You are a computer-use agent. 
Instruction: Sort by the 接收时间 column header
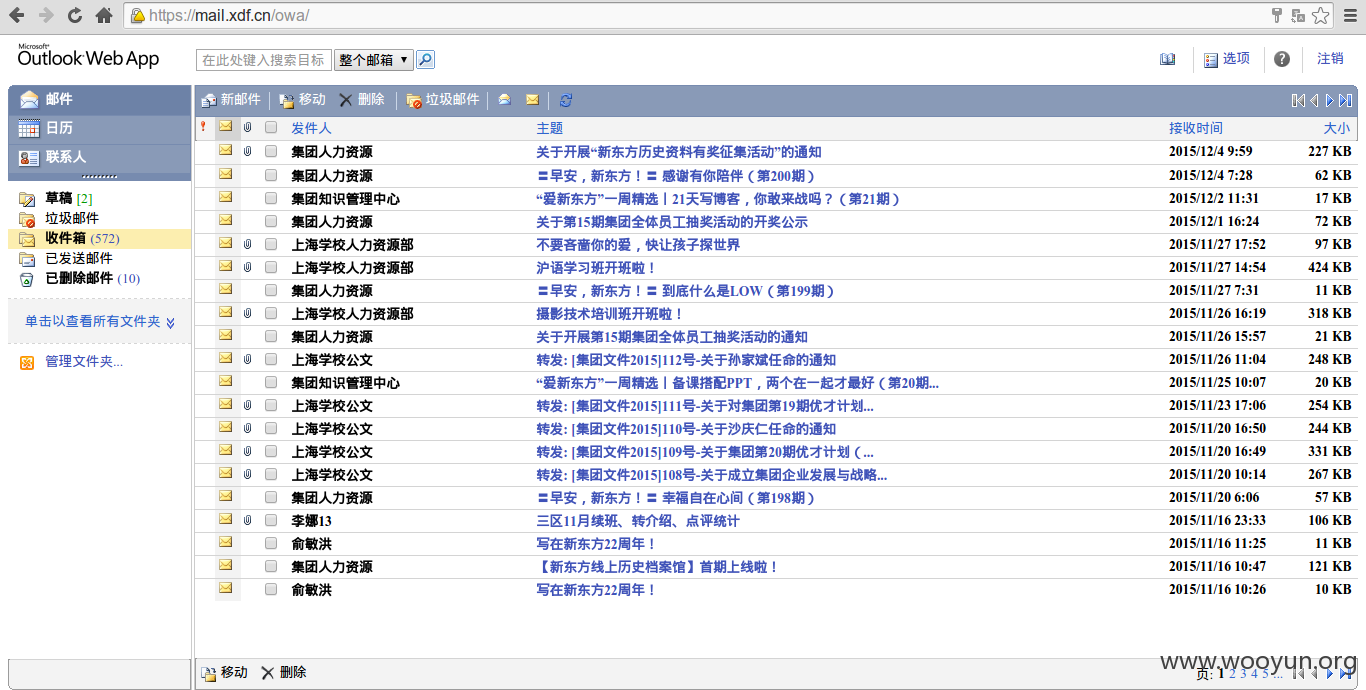click(x=1196, y=128)
